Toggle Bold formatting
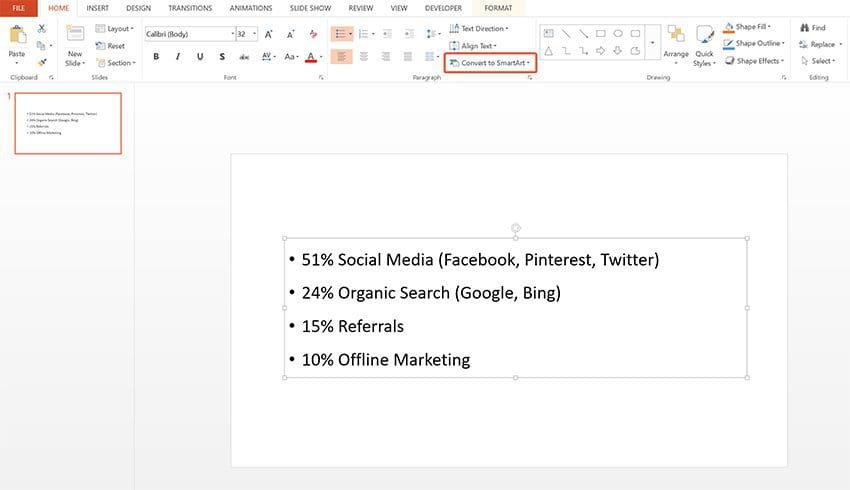 click(x=156, y=57)
